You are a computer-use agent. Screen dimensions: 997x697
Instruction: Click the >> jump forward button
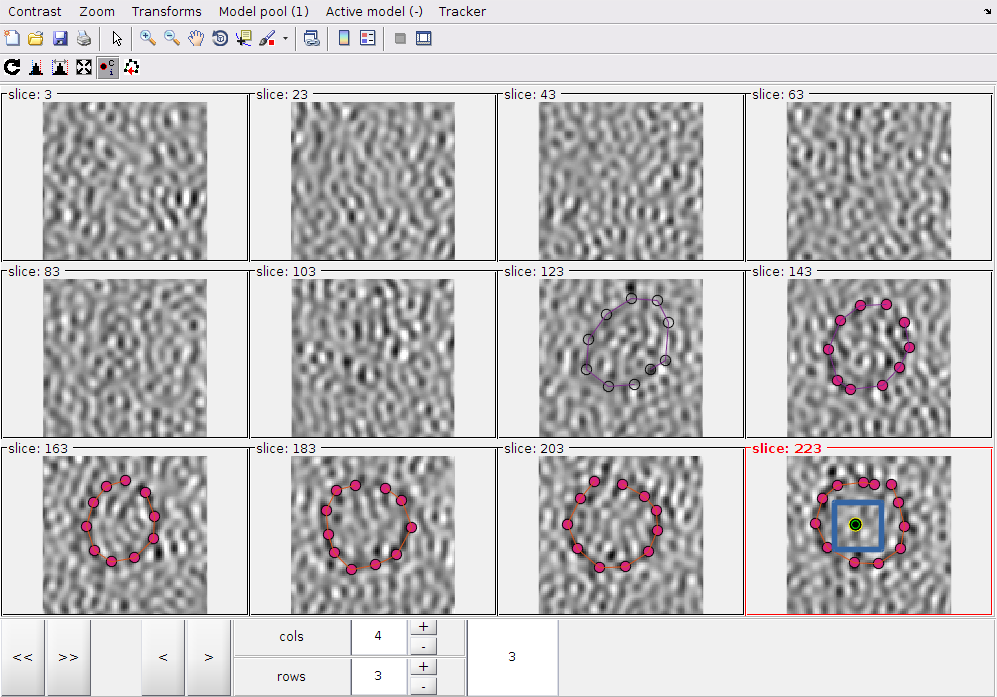tap(68, 658)
